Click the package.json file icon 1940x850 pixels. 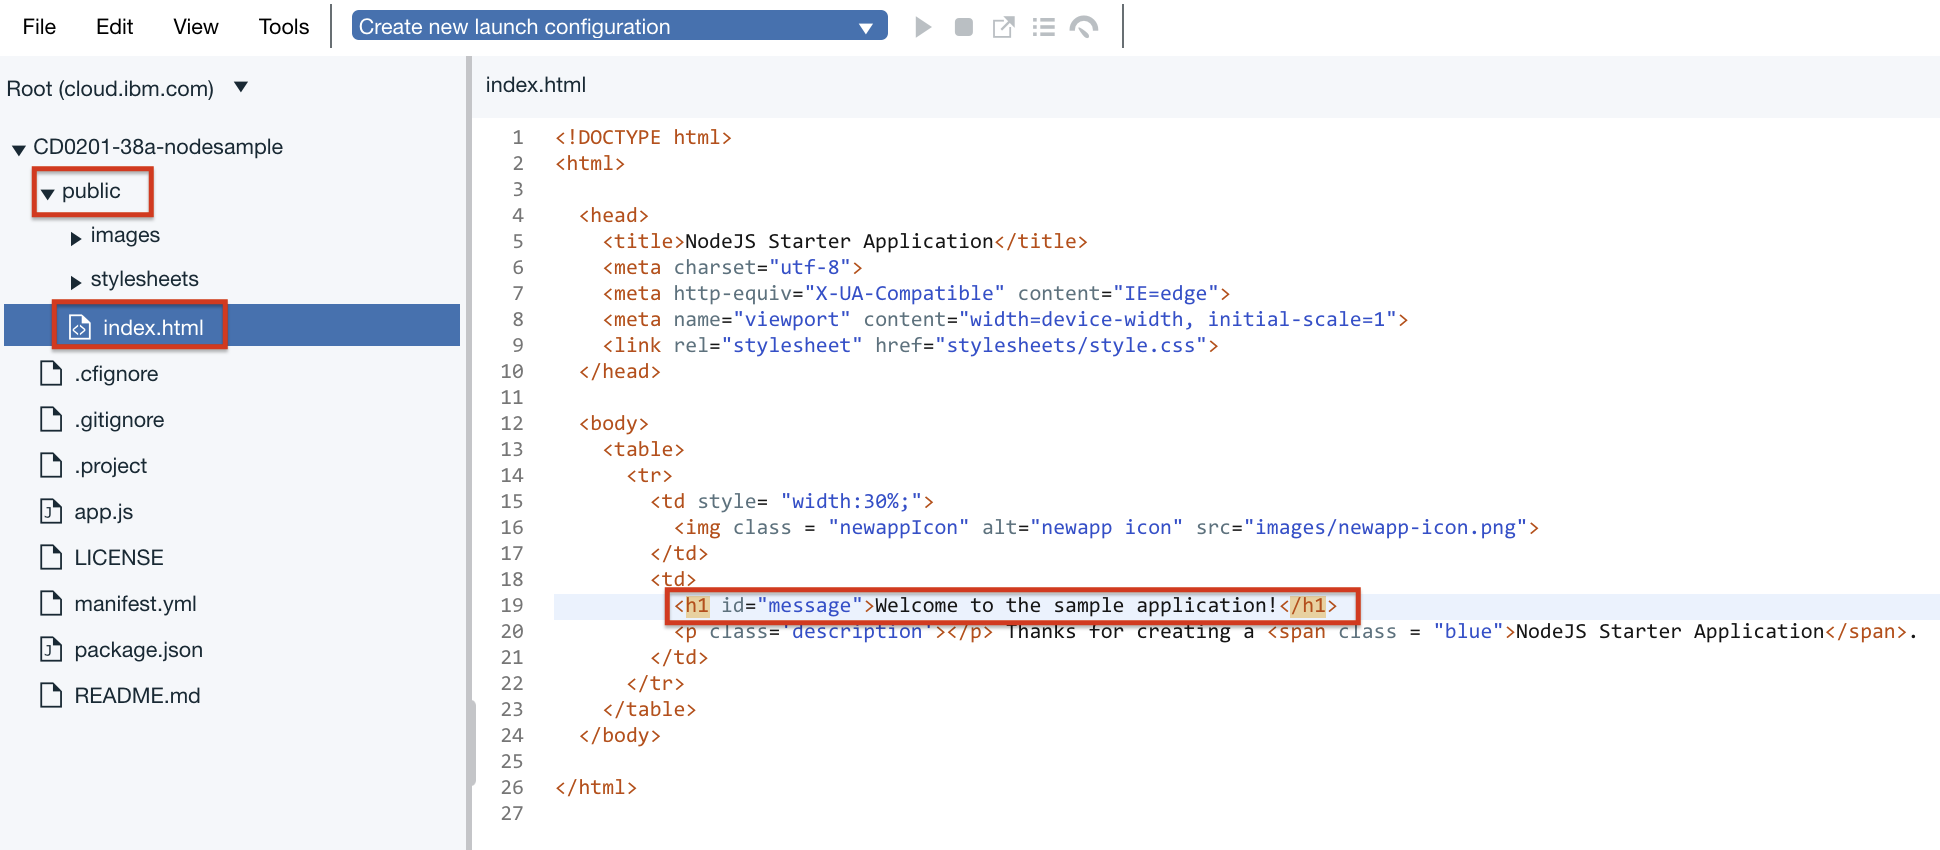(51, 649)
